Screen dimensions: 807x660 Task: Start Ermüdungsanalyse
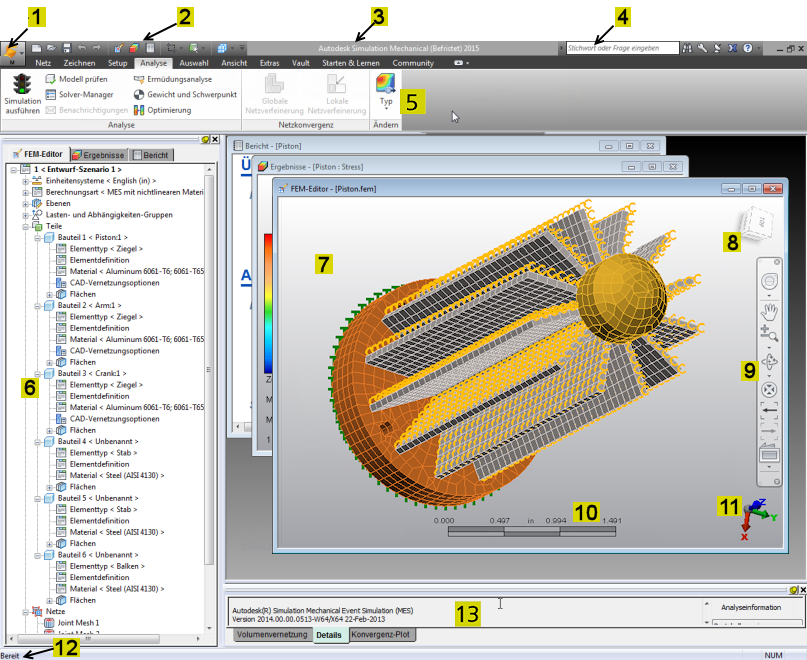click(173, 79)
